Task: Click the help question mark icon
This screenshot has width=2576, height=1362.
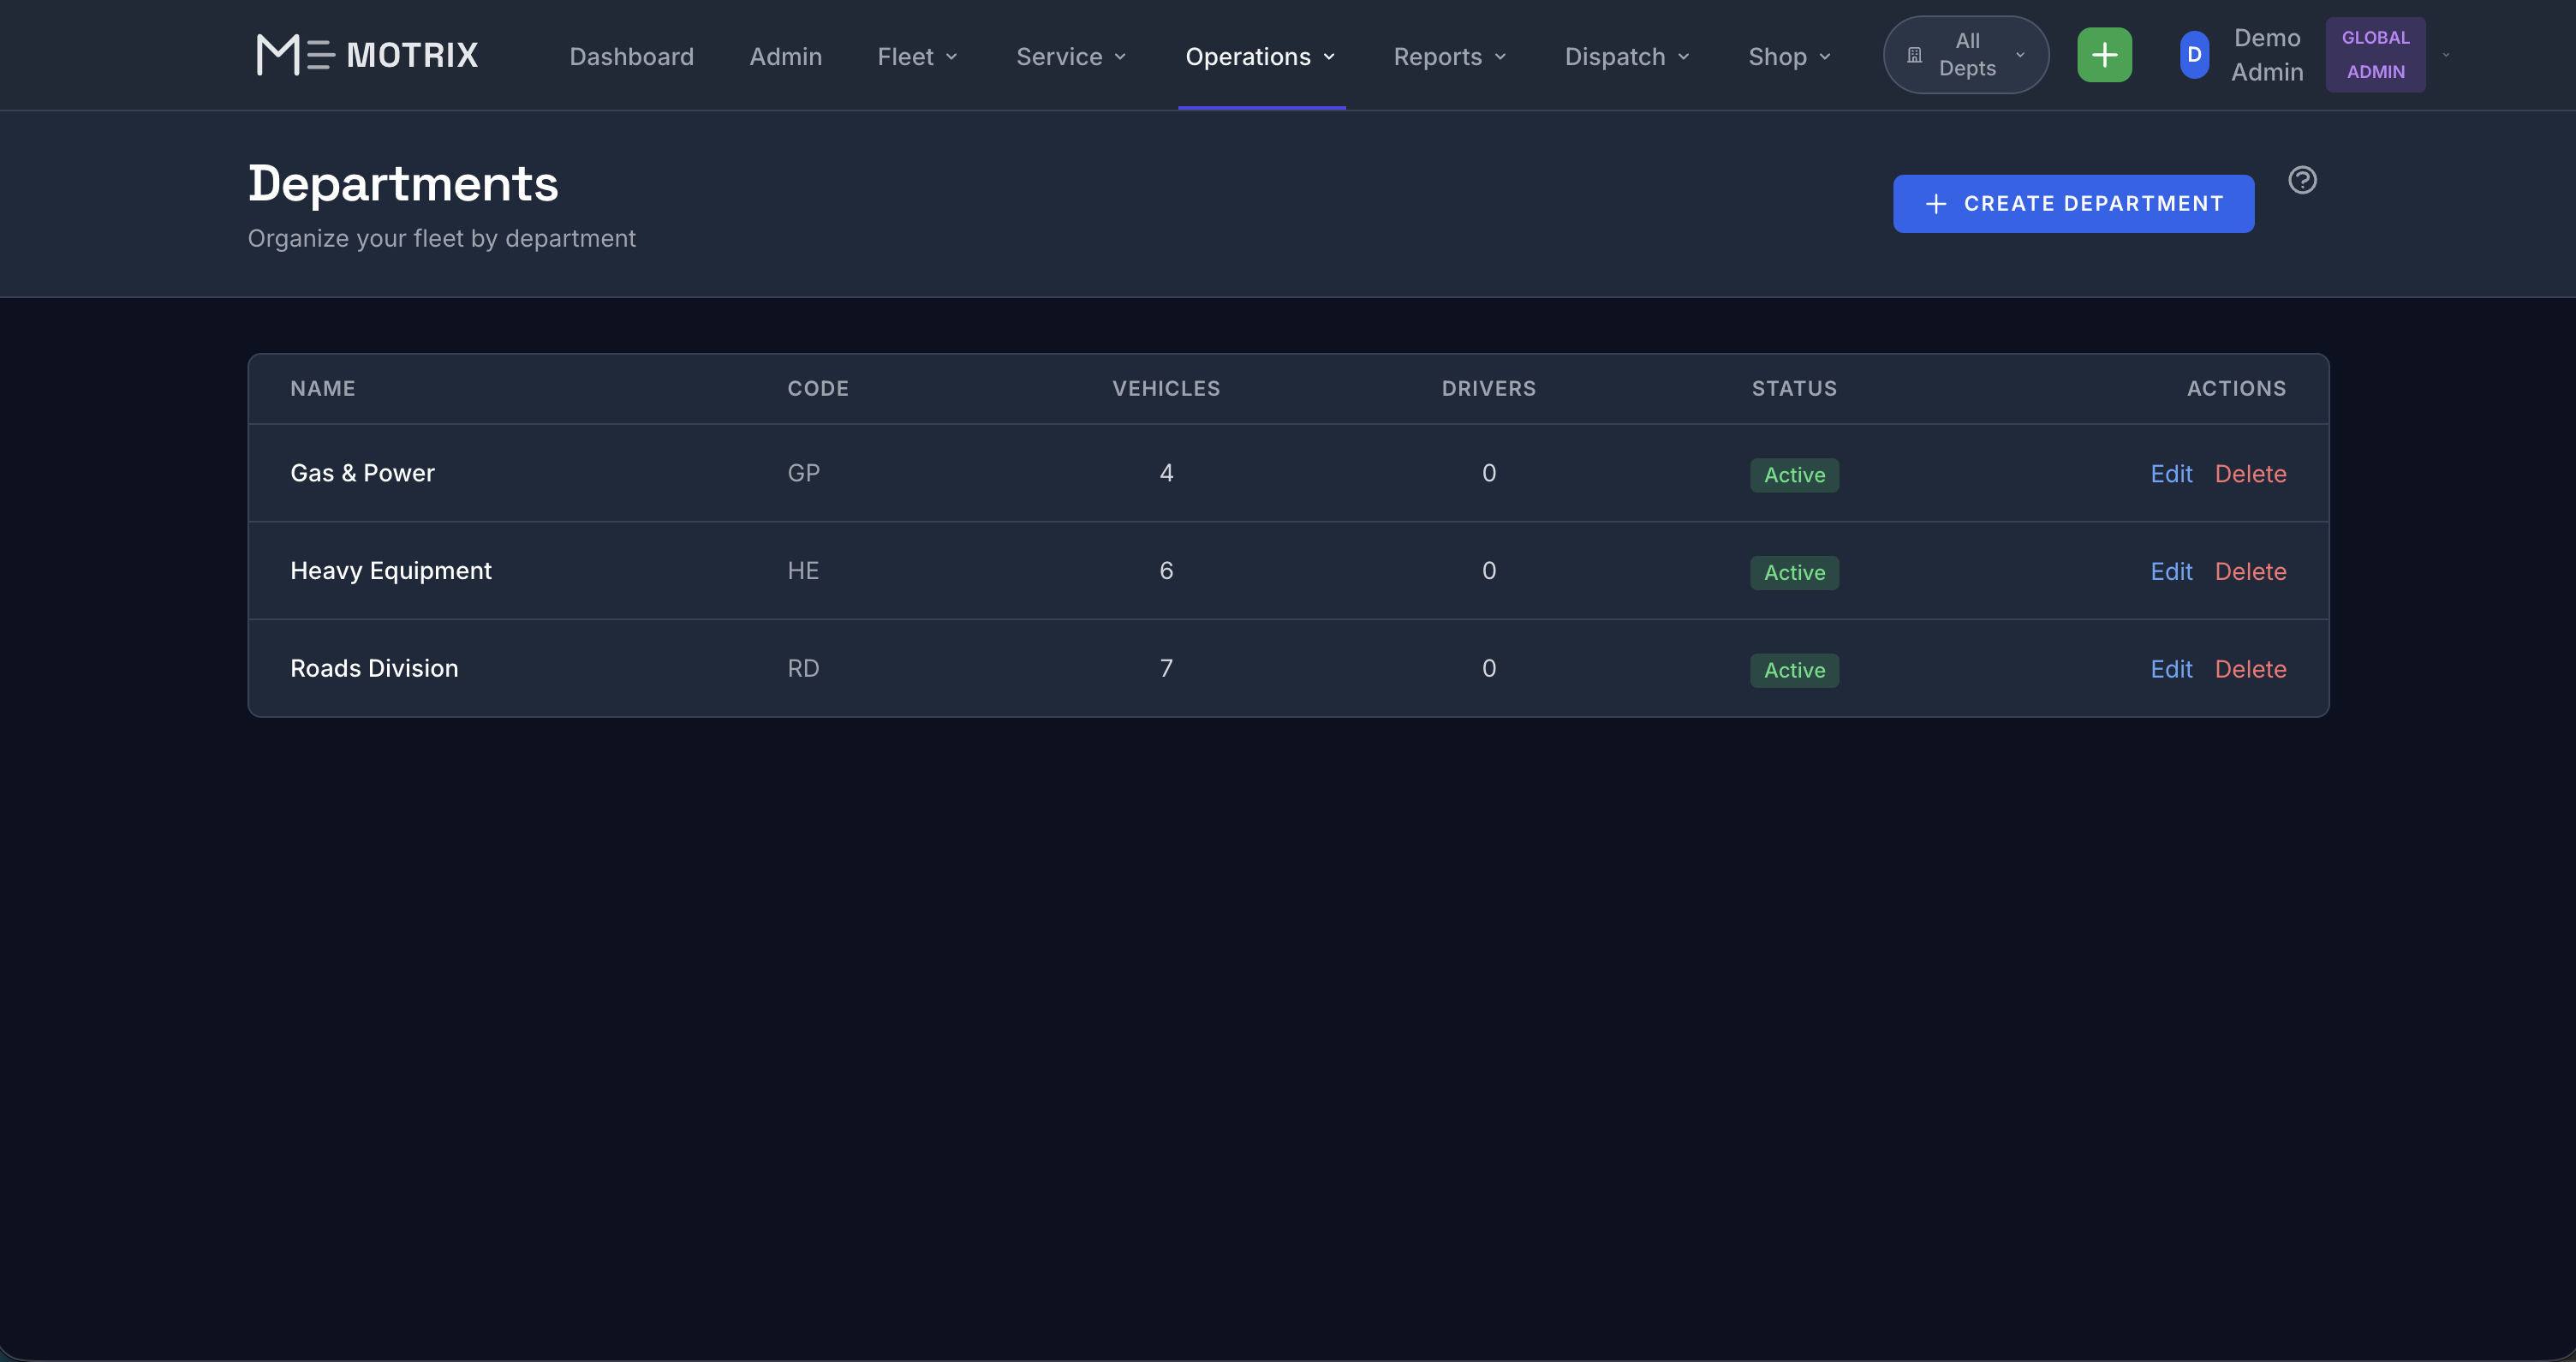Action: pos(2303,179)
